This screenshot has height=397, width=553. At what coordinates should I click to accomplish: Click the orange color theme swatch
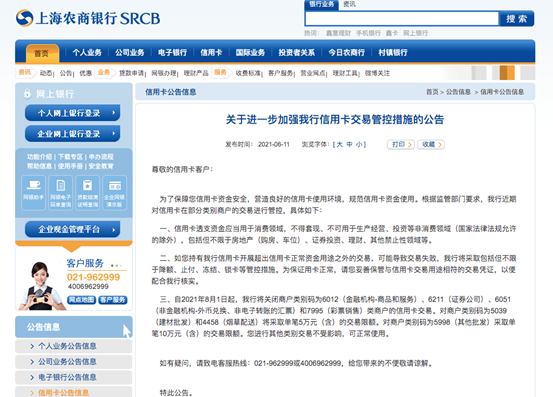[x=507, y=73]
